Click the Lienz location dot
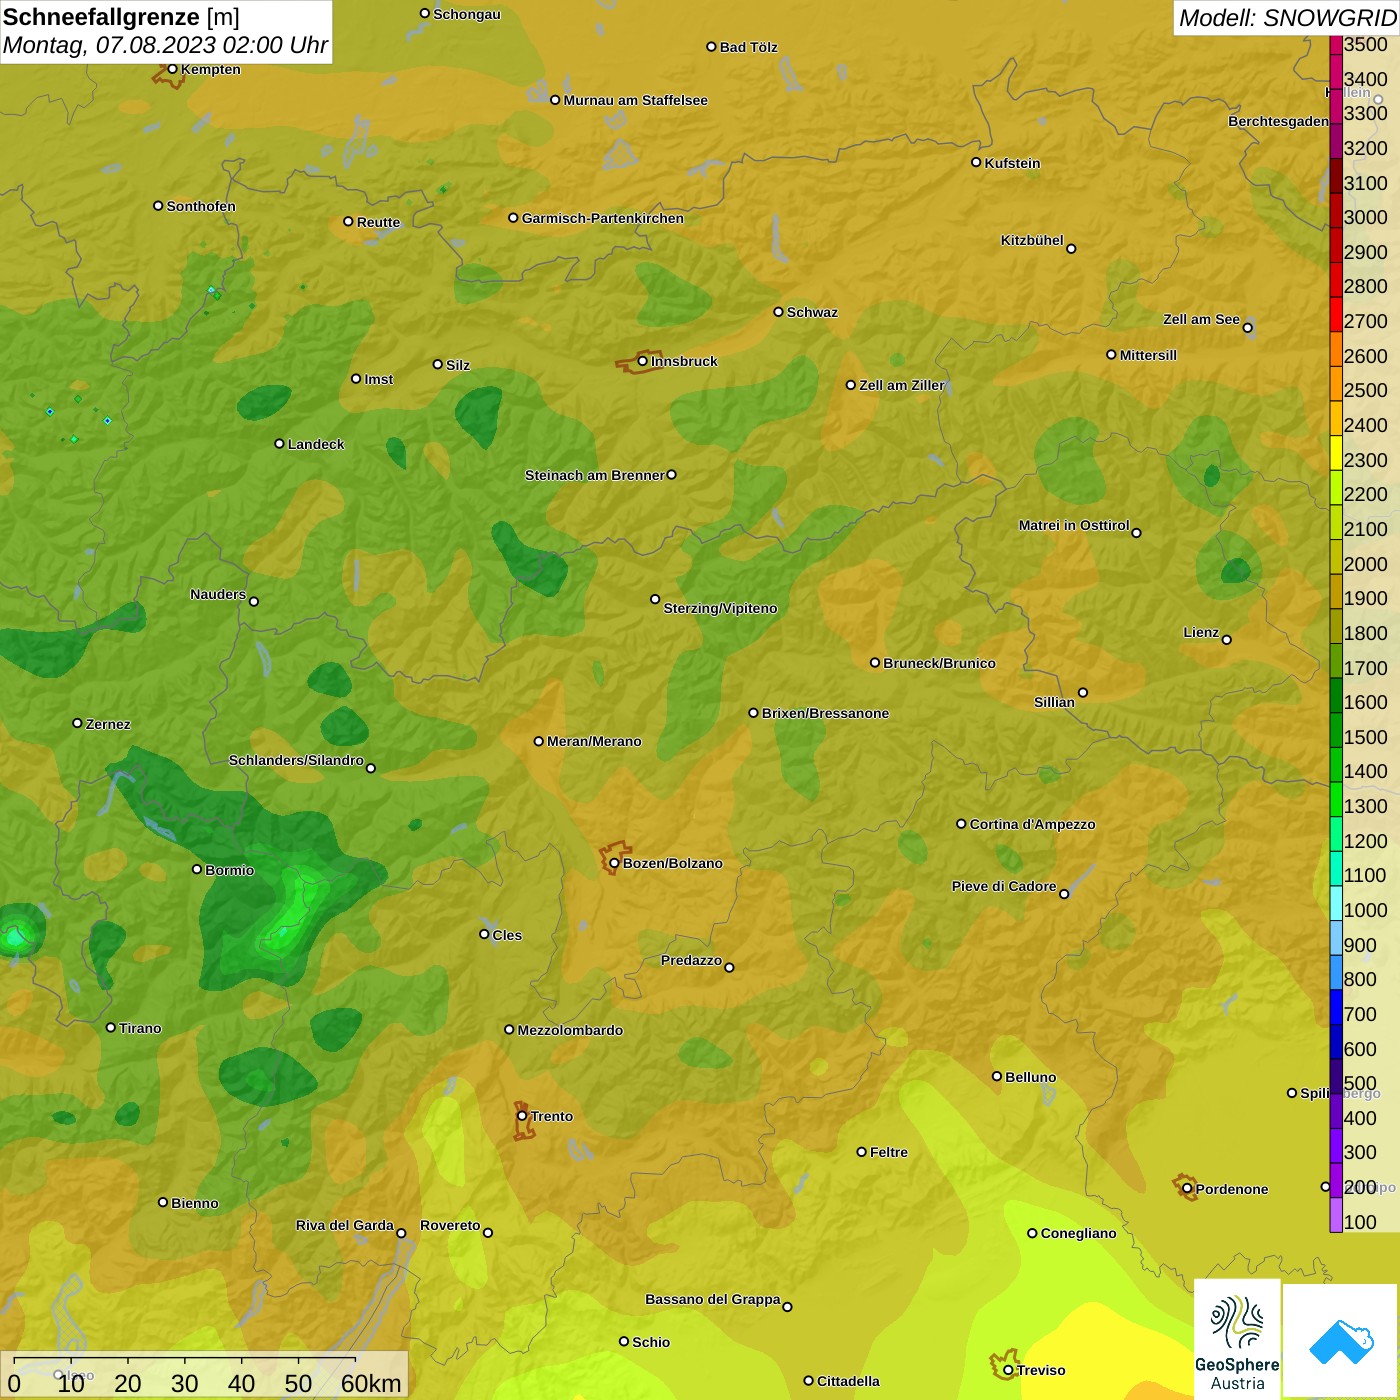1400x1400 pixels. (1227, 640)
